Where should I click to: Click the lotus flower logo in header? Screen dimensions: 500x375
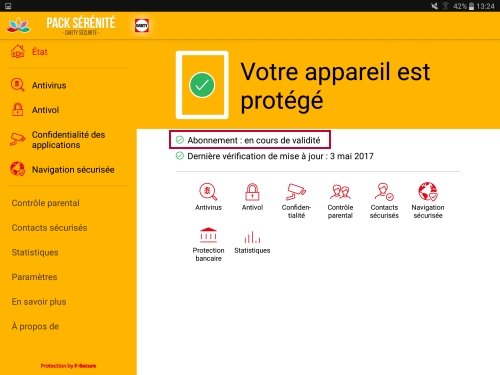[19, 25]
